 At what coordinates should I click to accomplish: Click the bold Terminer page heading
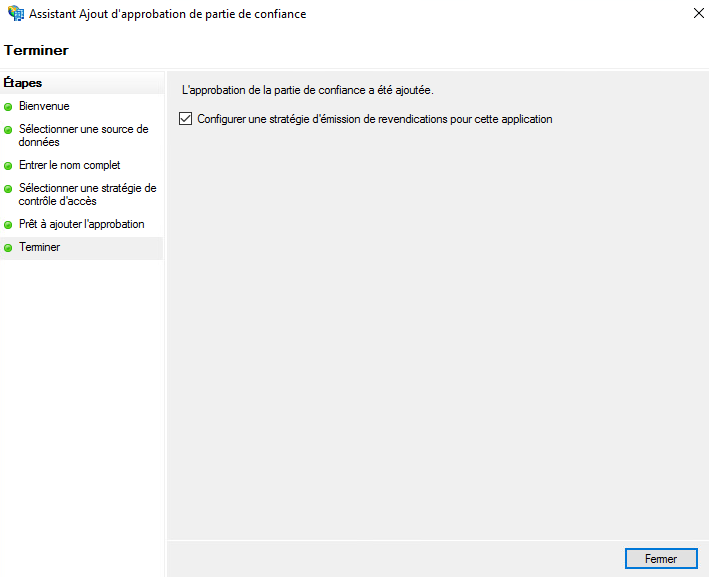pos(36,50)
